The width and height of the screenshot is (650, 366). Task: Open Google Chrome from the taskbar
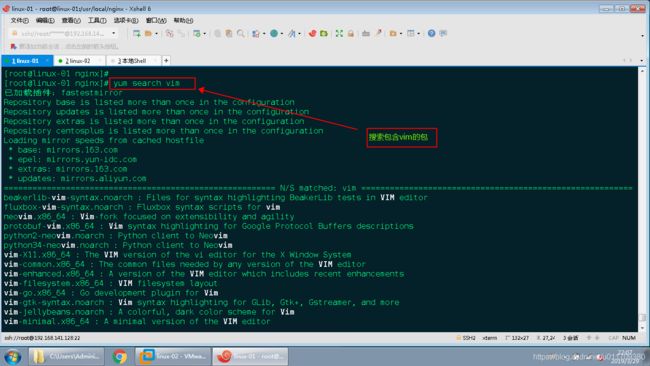[x=119, y=356]
